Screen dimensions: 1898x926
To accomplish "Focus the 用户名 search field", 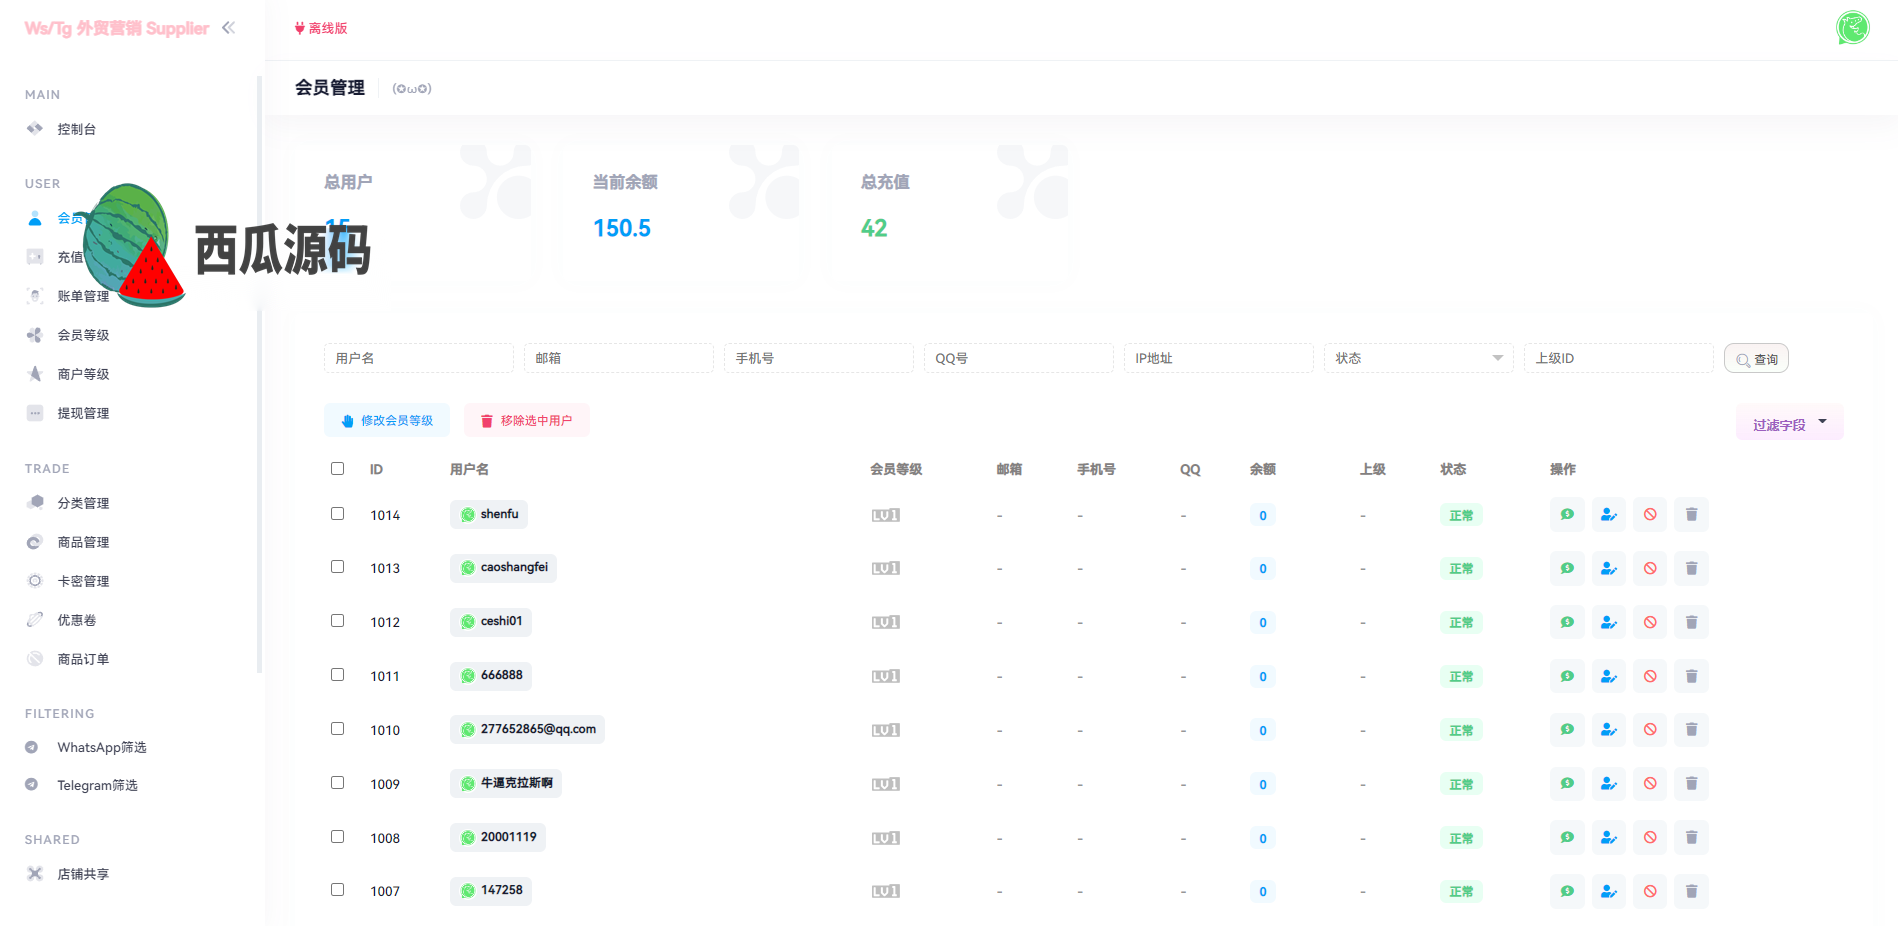I will coord(419,358).
